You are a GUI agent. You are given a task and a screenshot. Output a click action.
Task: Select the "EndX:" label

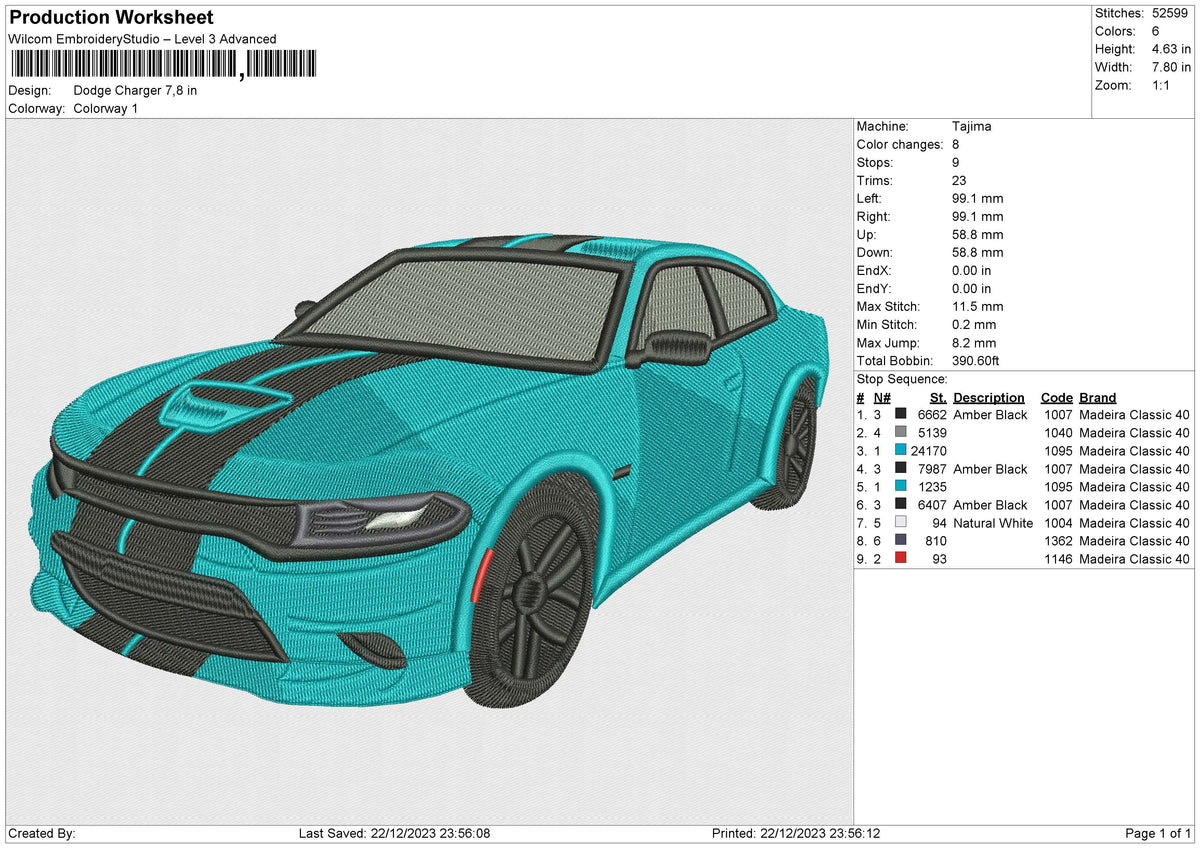874,271
